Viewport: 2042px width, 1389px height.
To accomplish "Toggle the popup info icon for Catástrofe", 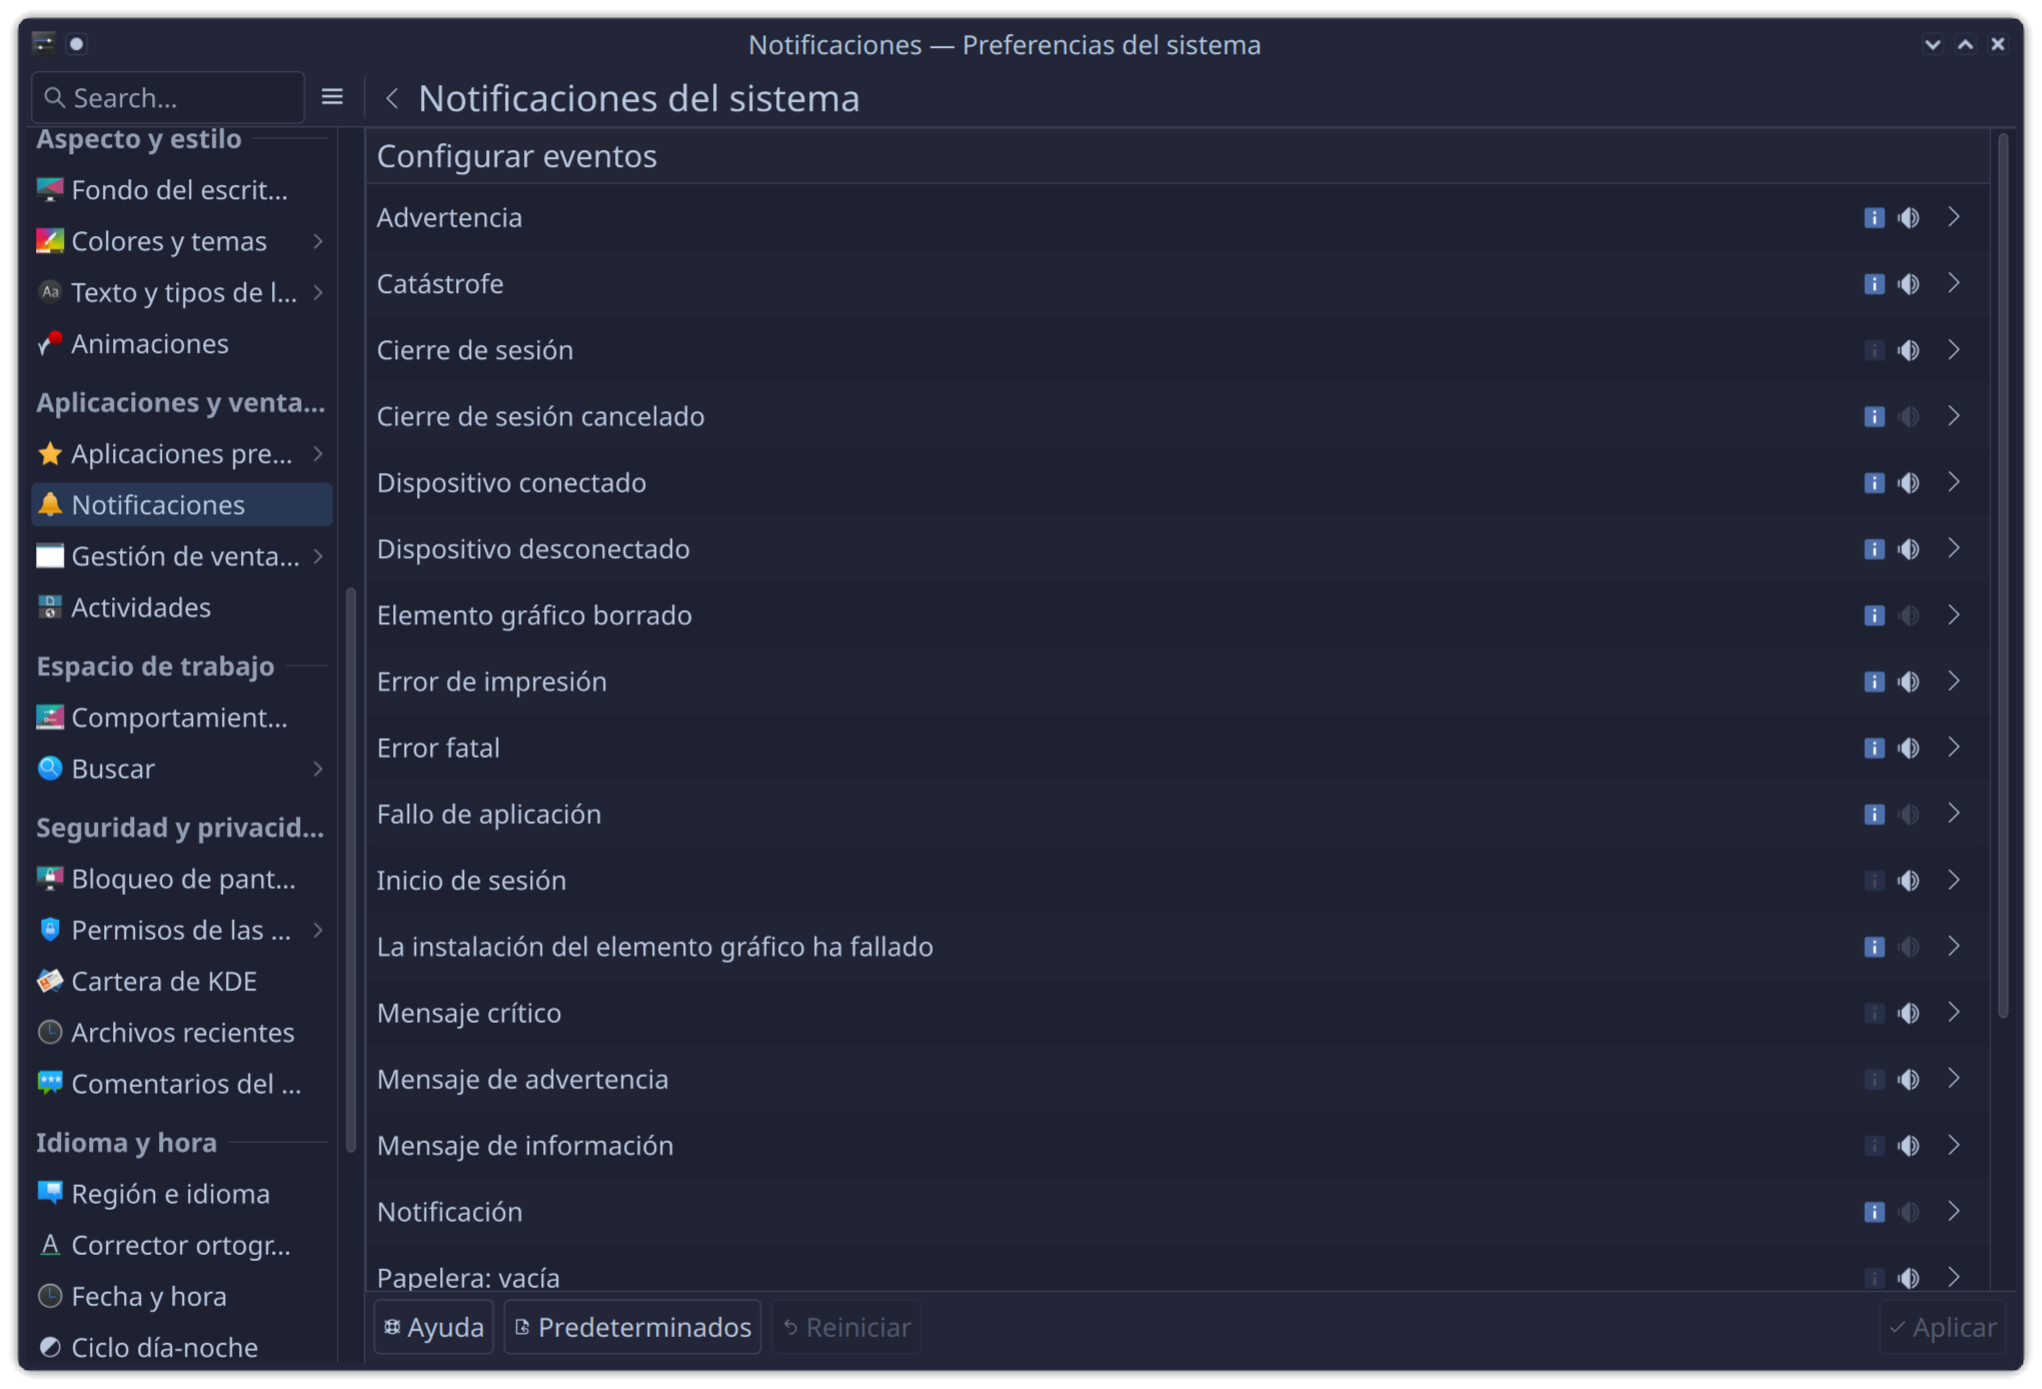I will [1873, 284].
